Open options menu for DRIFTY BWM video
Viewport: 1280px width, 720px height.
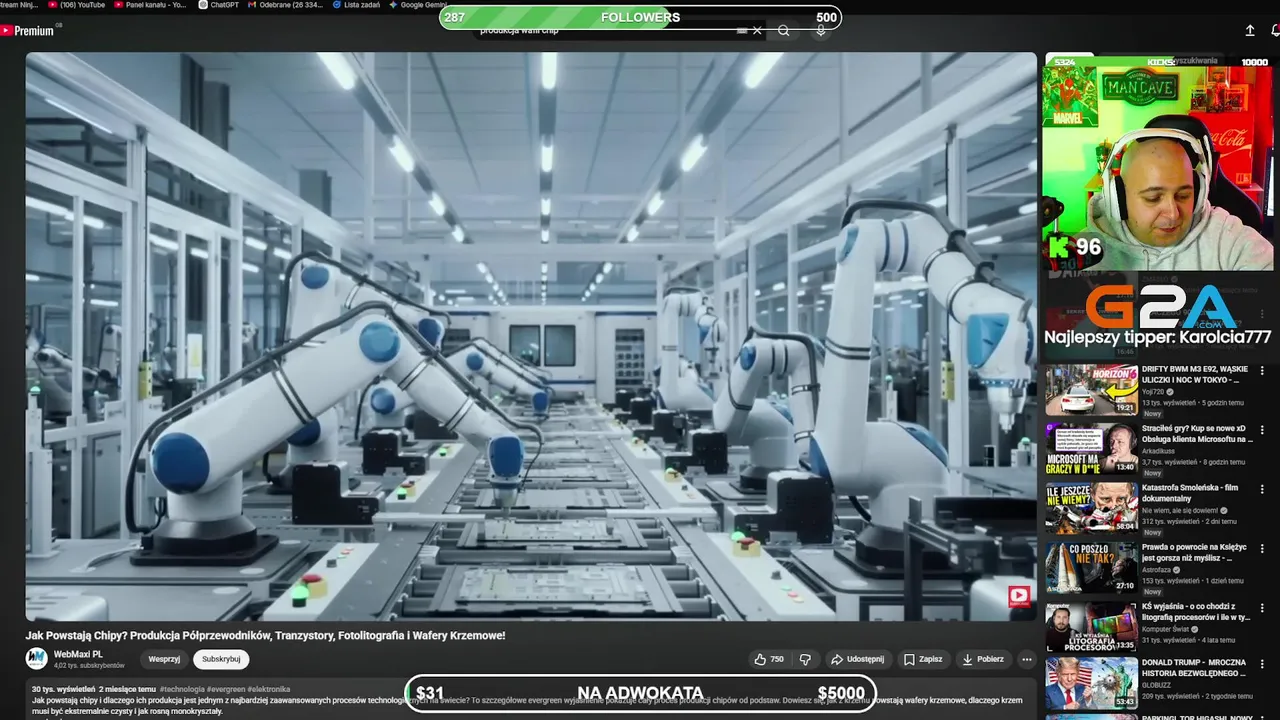coord(1262,371)
